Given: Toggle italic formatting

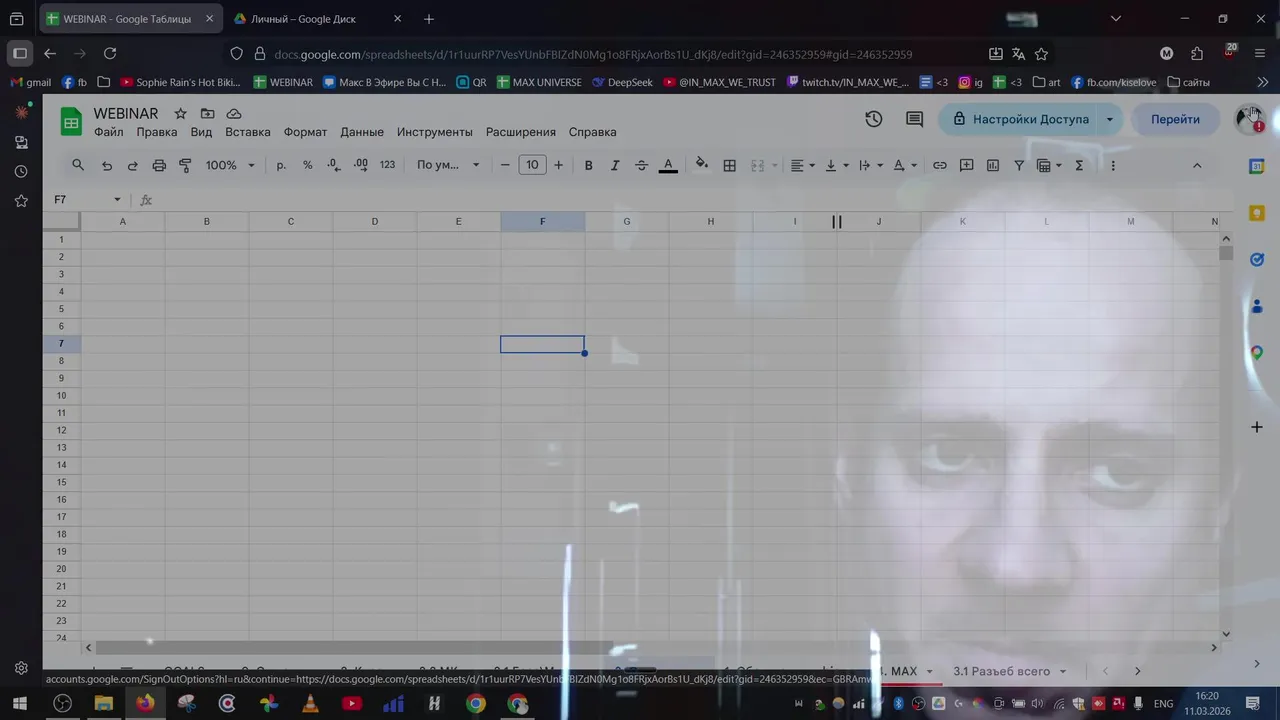Looking at the screenshot, I should pyautogui.click(x=615, y=165).
